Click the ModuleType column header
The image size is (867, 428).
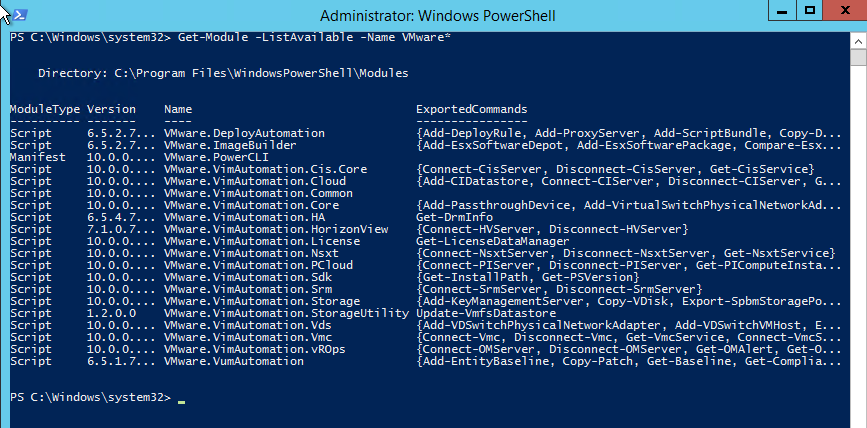(41, 108)
